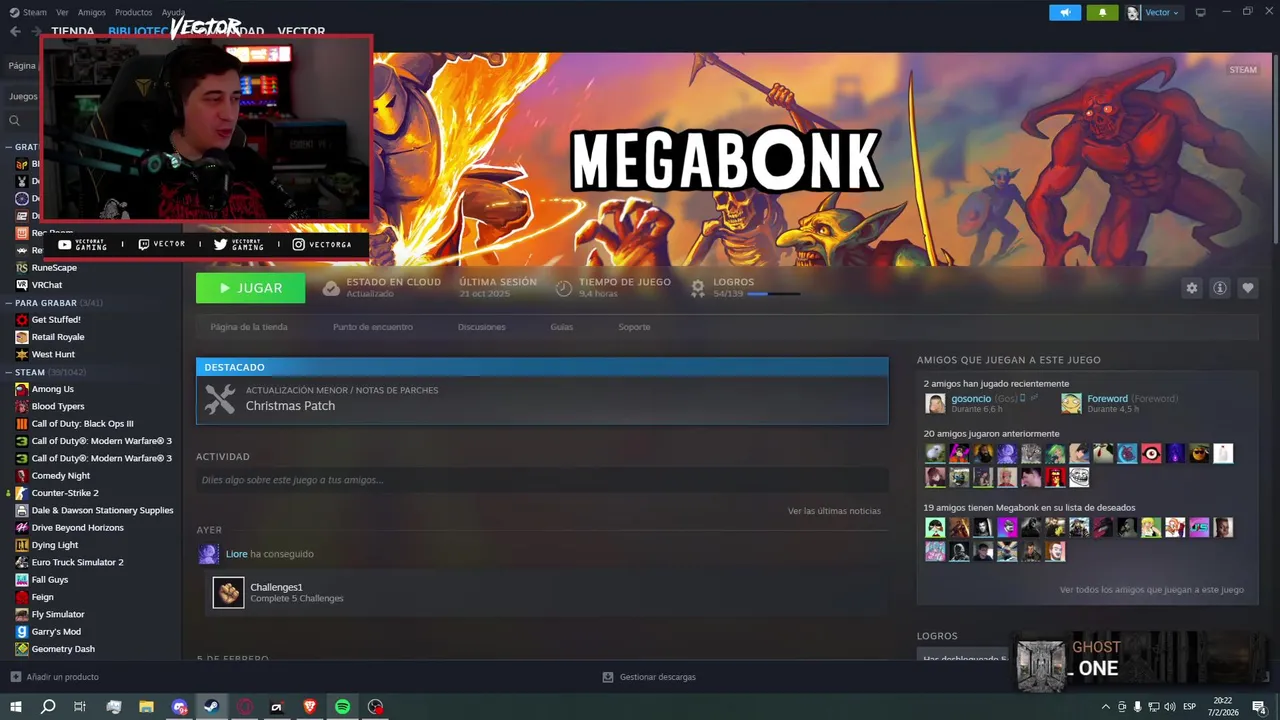This screenshot has height=720, width=1280.
Task: Click the green JUGAR button
Action: click(x=251, y=288)
